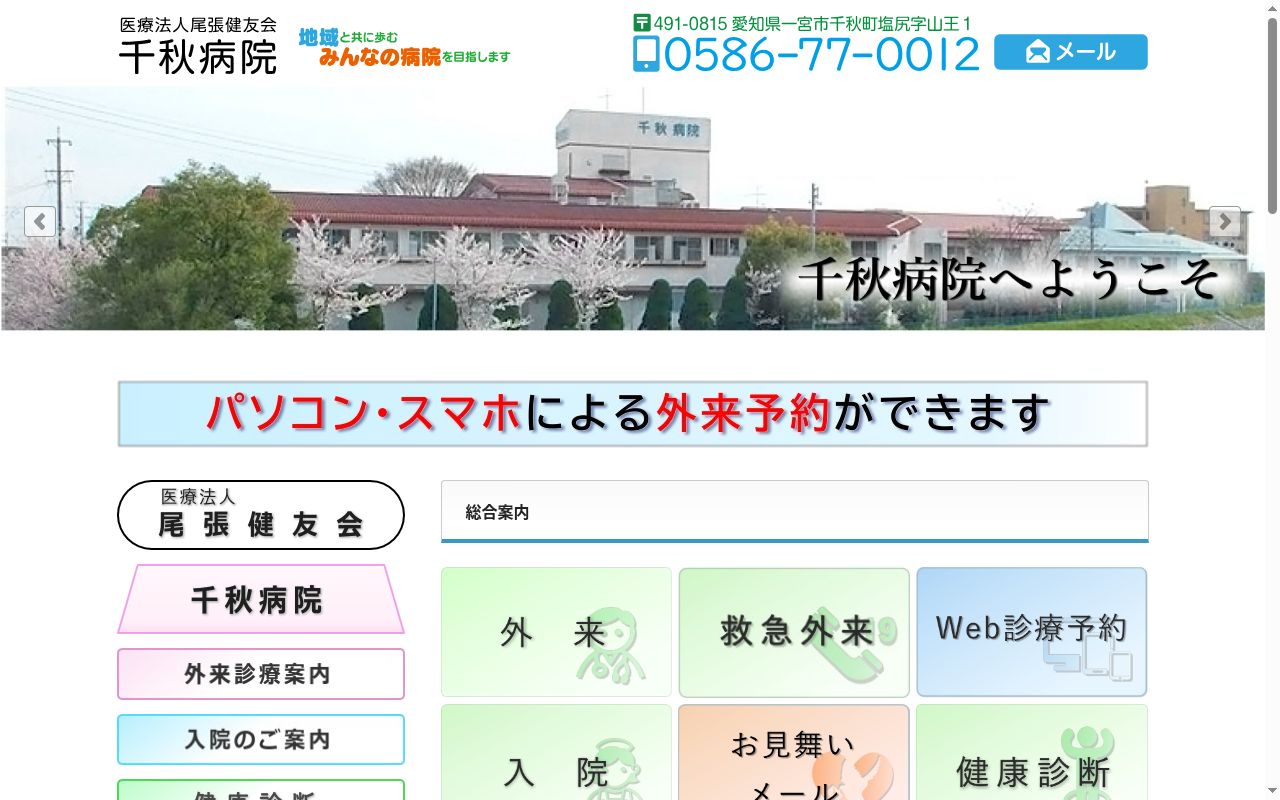Open the パソコン・スマホ外来予約 banner
Screen dimensions: 1280x800
coord(633,413)
